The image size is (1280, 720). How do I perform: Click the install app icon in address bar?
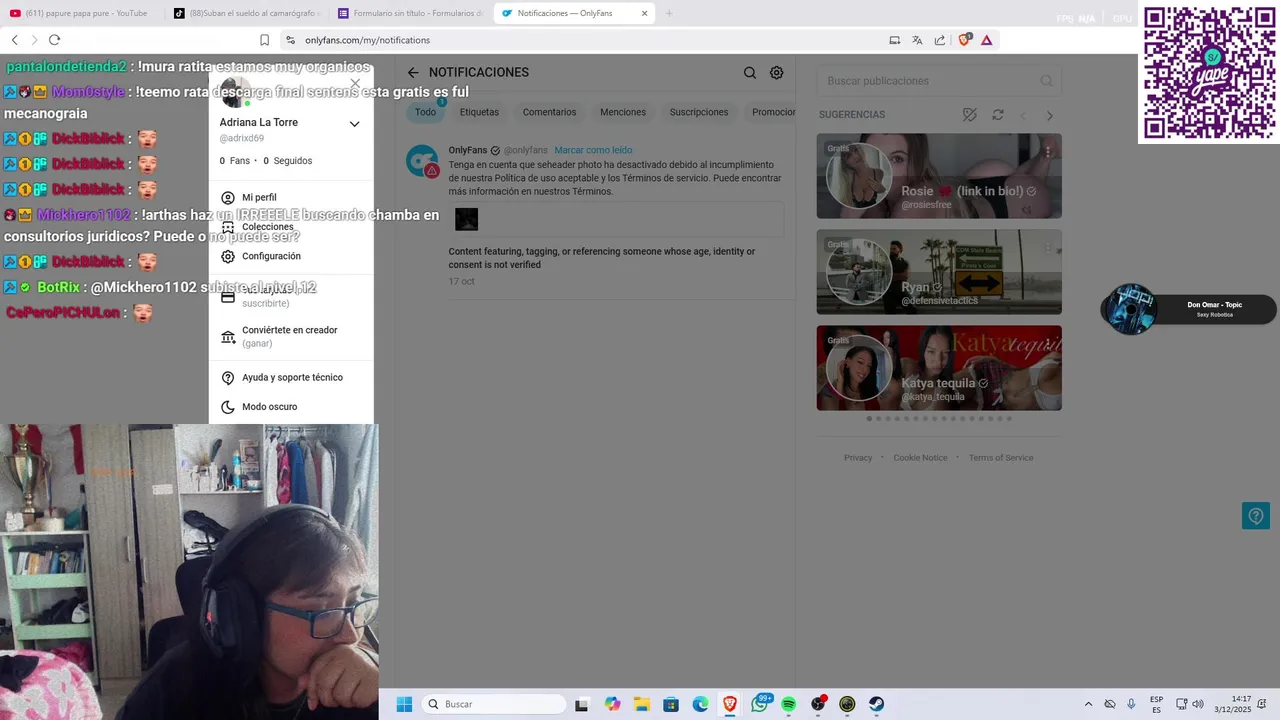click(895, 40)
